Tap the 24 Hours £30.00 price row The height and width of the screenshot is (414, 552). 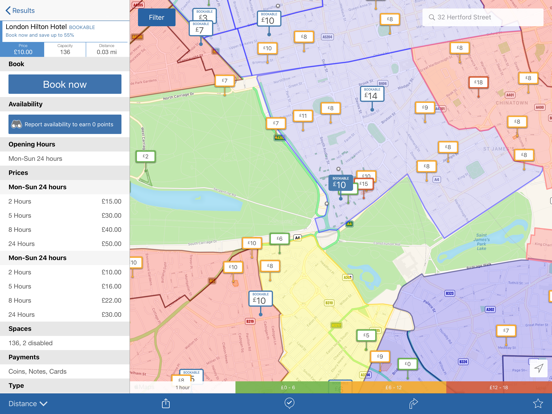(65, 314)
